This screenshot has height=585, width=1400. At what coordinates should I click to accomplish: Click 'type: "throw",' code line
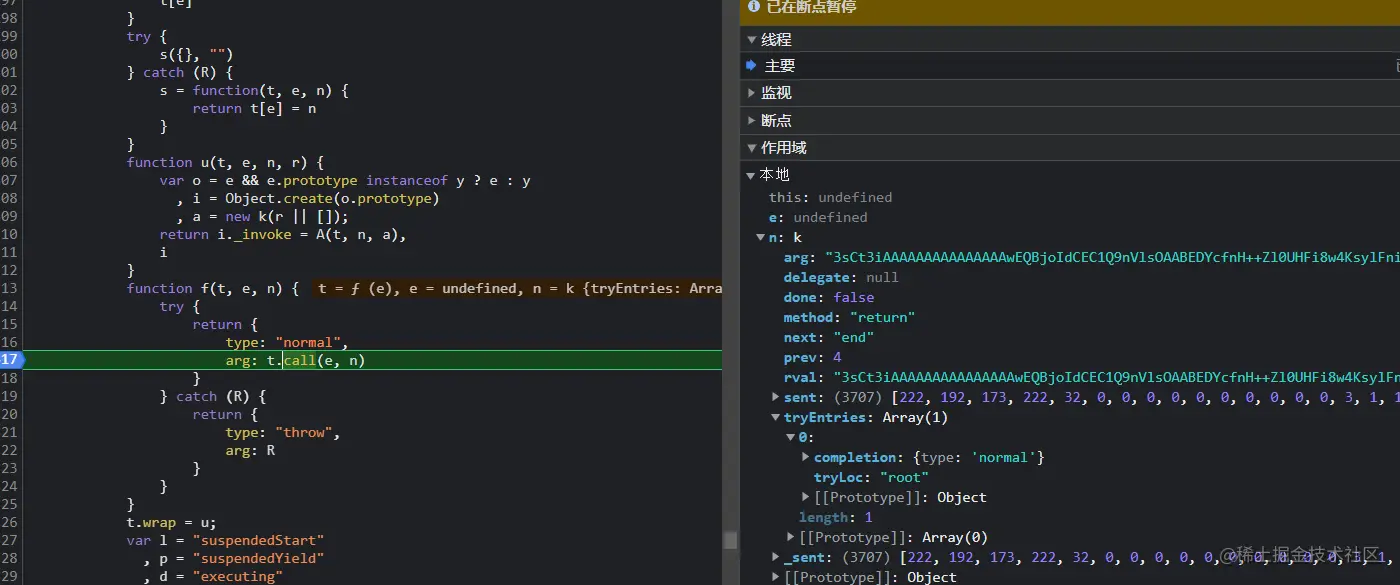click(283, 432)
